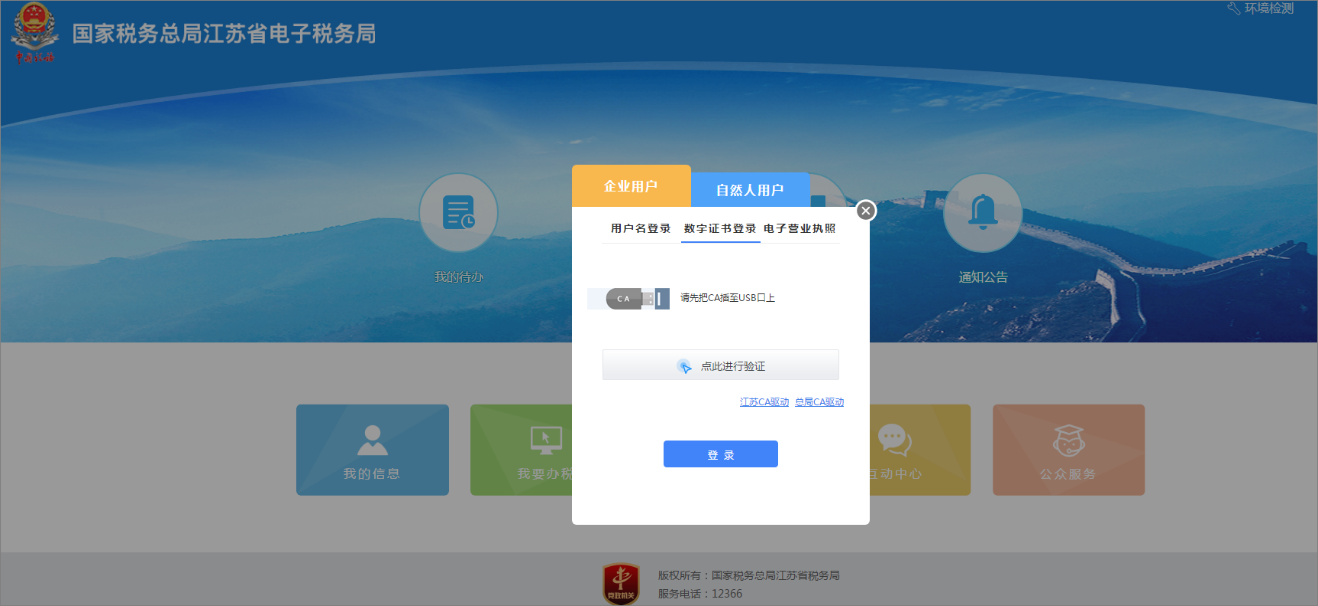Open 我的信息 tile
The image size is (1318, 606).
click(x=372, y=450)
